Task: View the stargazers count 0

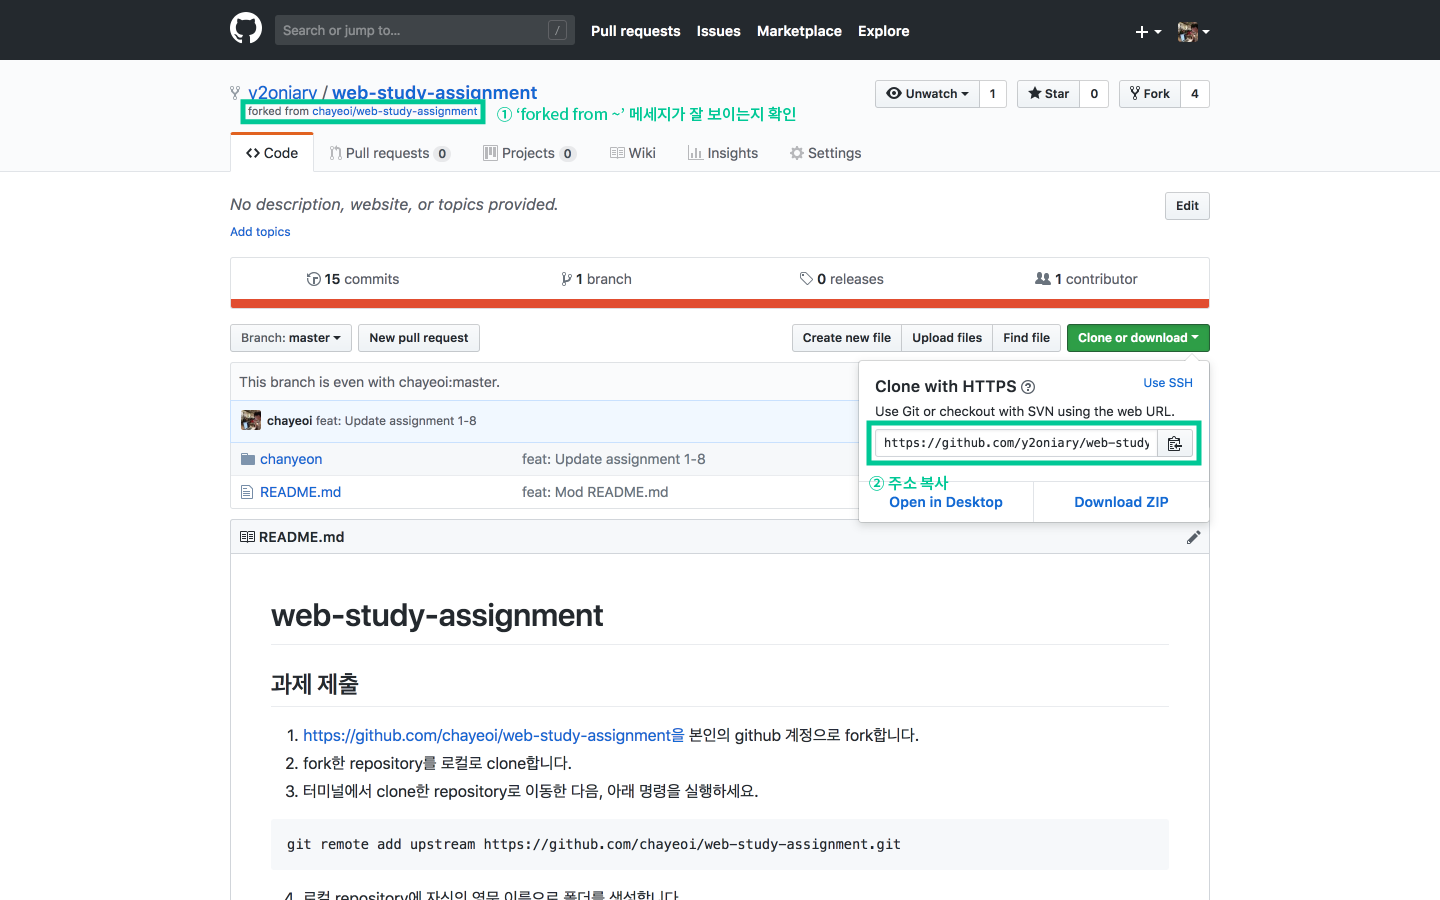Action: click(1094, 94)
